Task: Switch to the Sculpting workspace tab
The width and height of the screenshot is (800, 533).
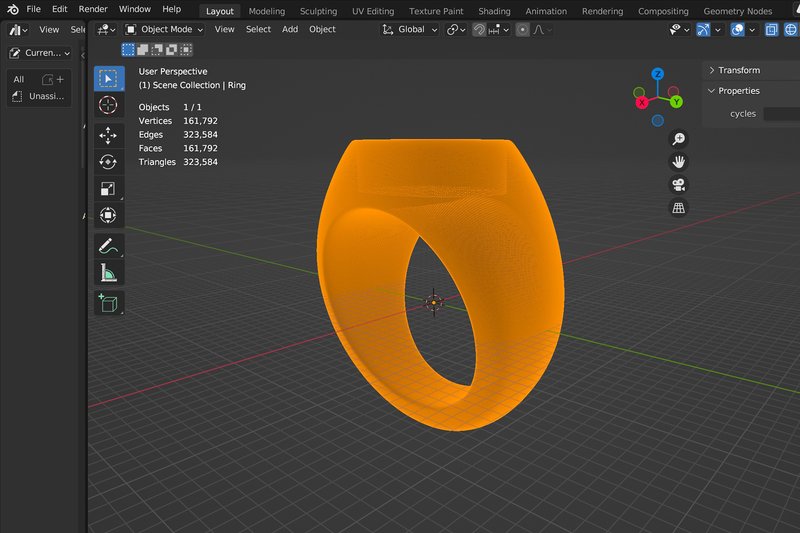Action: (x=318, y=11)
